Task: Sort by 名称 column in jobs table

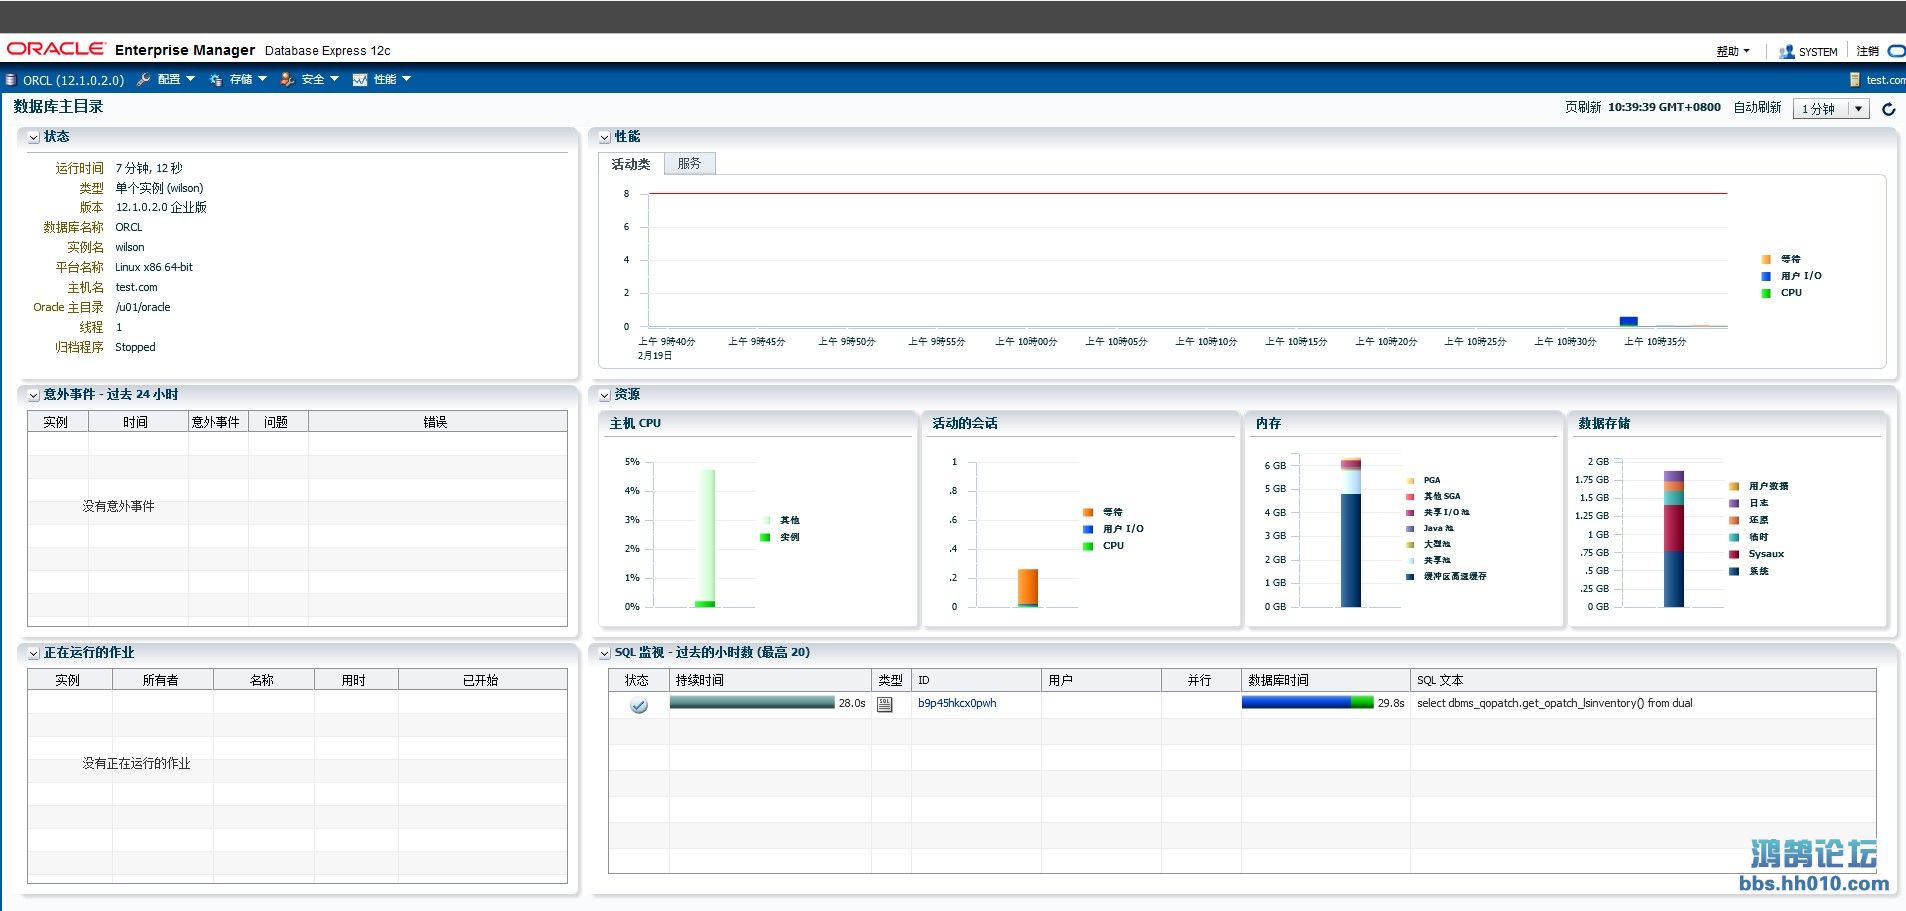Action: (263, 680)
